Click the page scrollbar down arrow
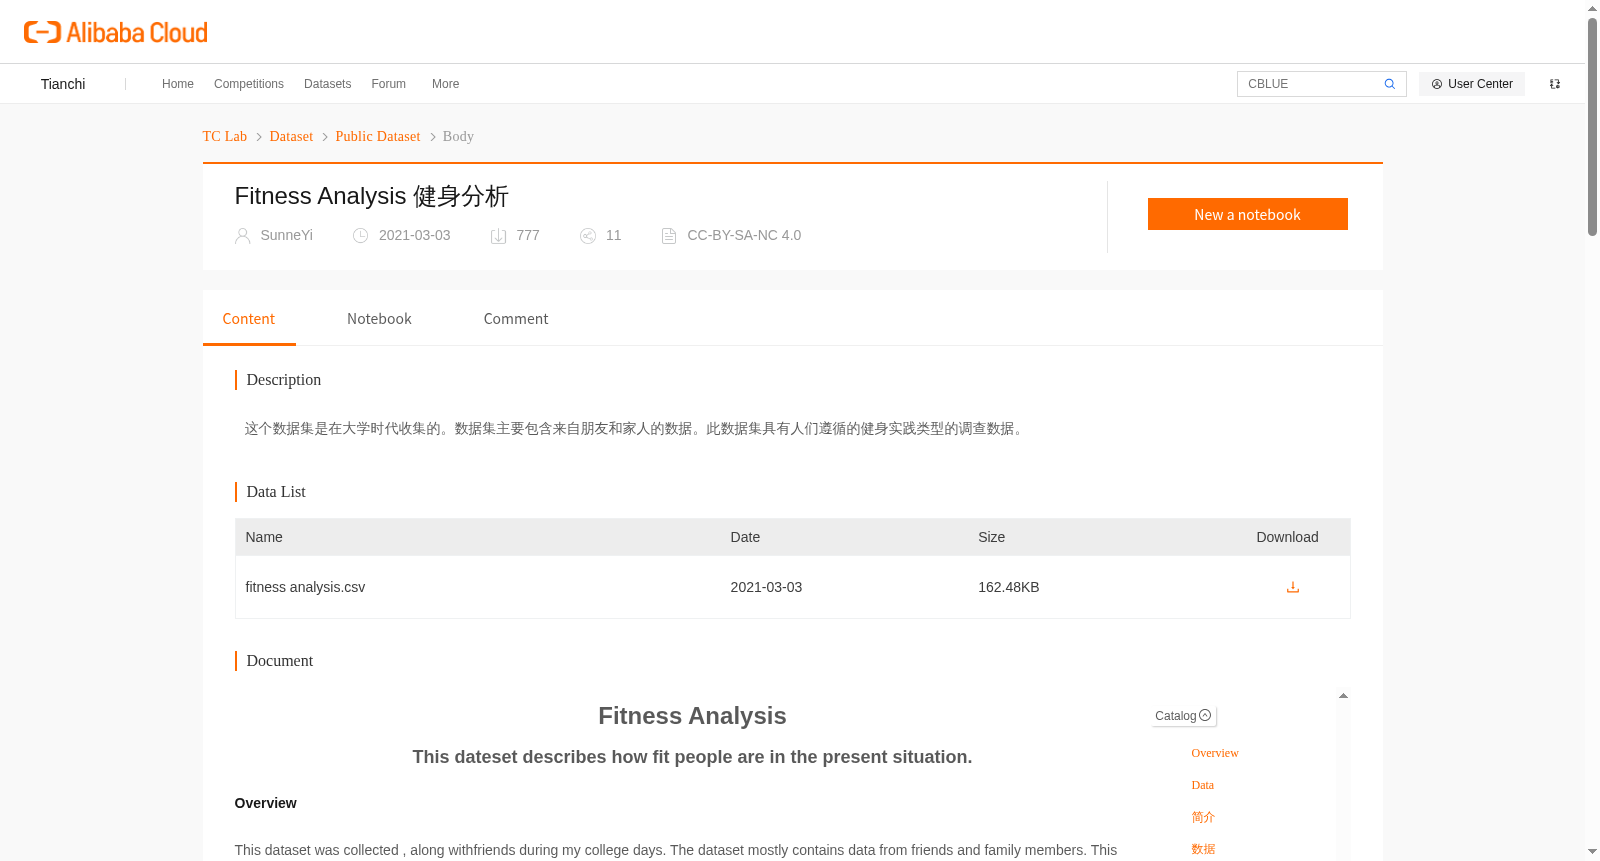1600x861 pixels. click(1592, 852)
